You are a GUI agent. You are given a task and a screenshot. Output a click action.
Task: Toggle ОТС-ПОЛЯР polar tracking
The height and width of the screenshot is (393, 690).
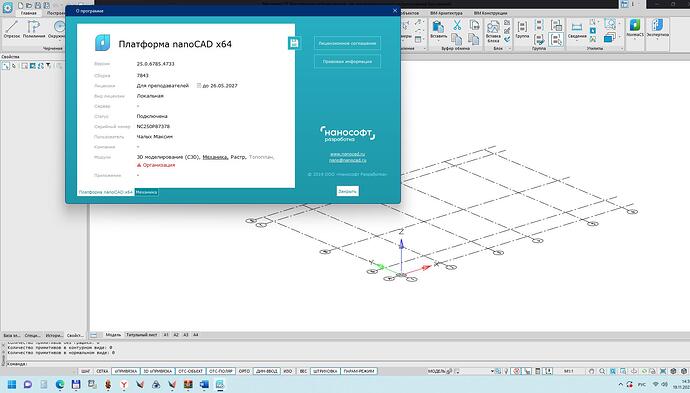221,371
